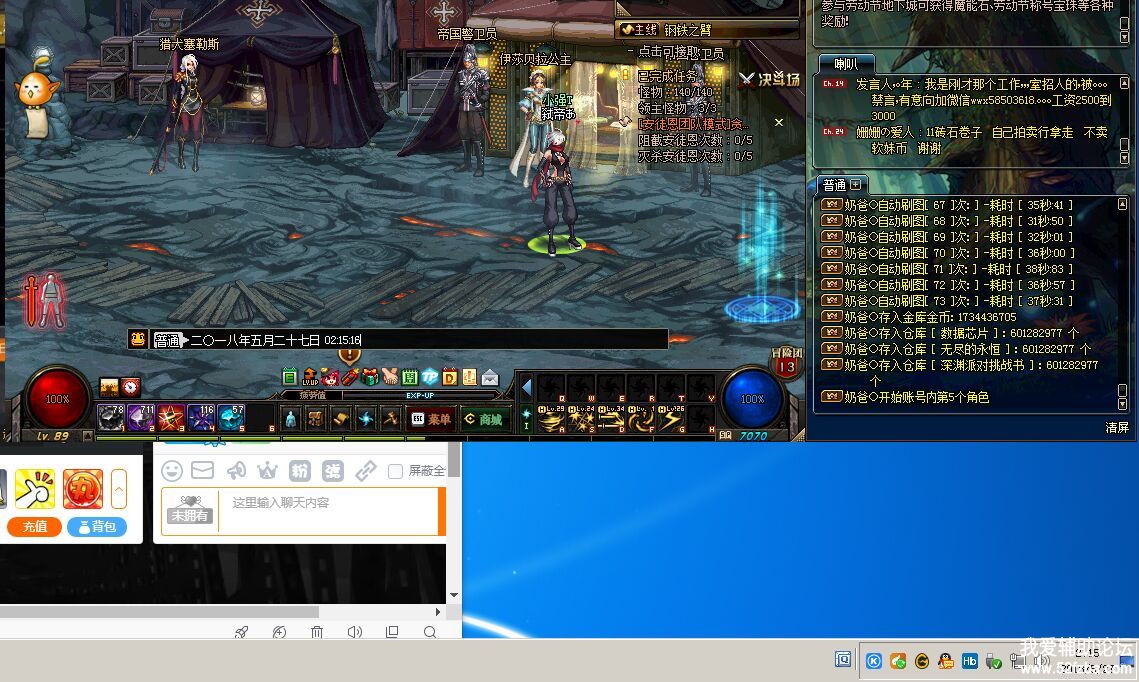Open the blue skill window icon
Image resolution: width=1139 pixels, height=682 pixels.
coord(365,419)
